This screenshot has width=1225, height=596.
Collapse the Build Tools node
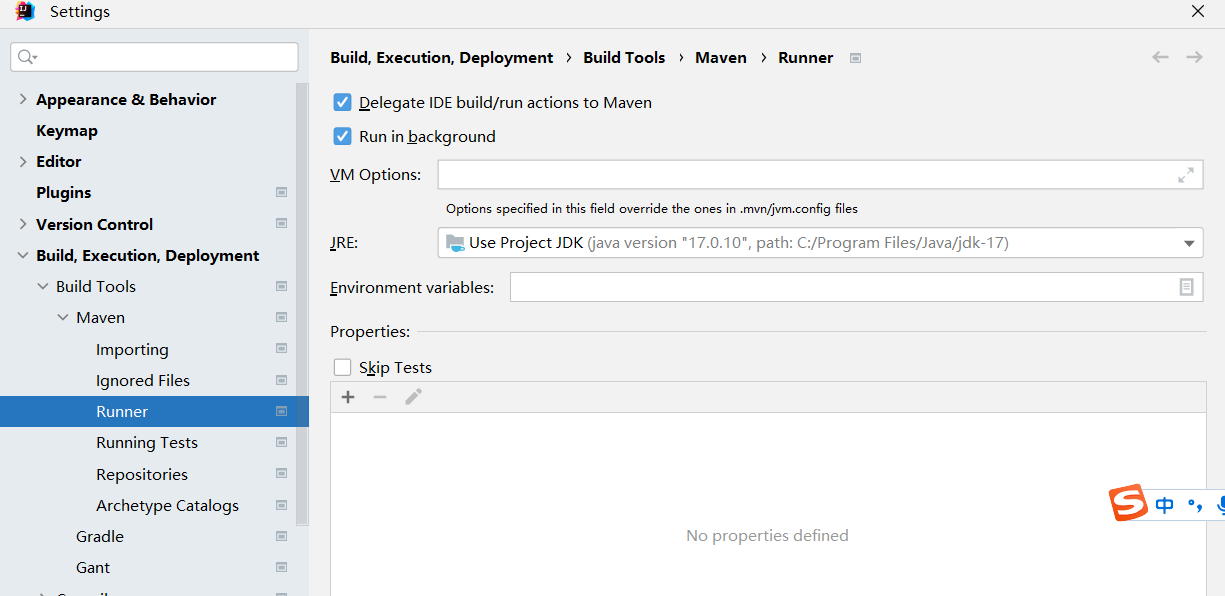click(43, 286)
